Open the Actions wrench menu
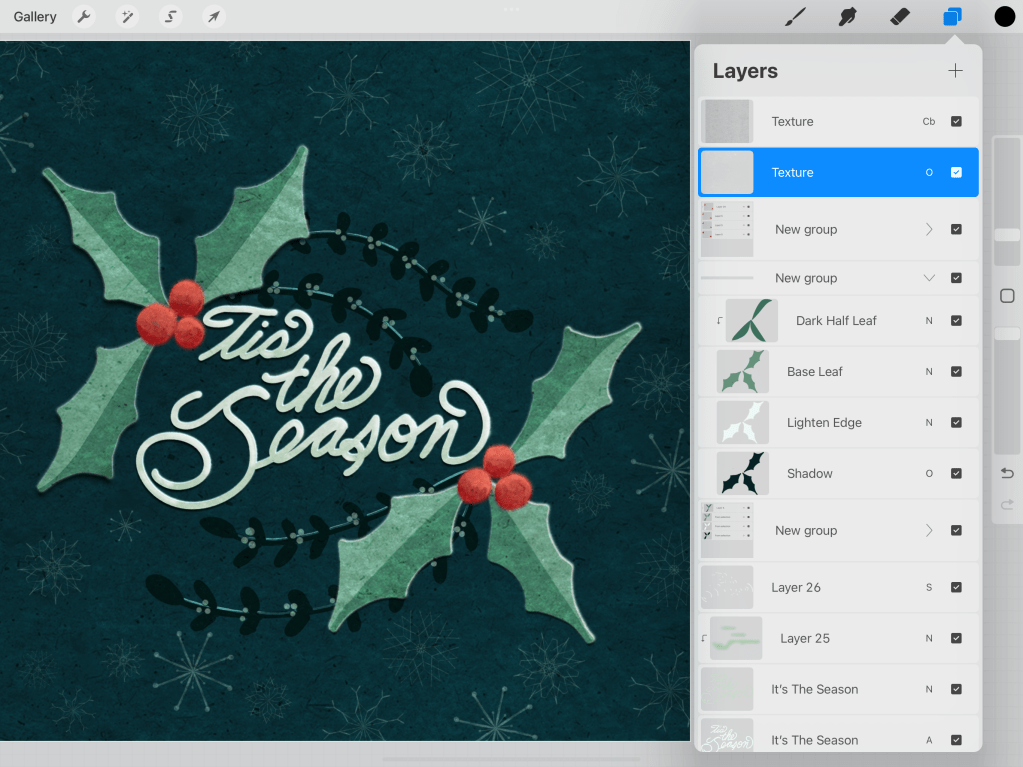This screenshot has width=1023, height=767. (x=85, y=17)
